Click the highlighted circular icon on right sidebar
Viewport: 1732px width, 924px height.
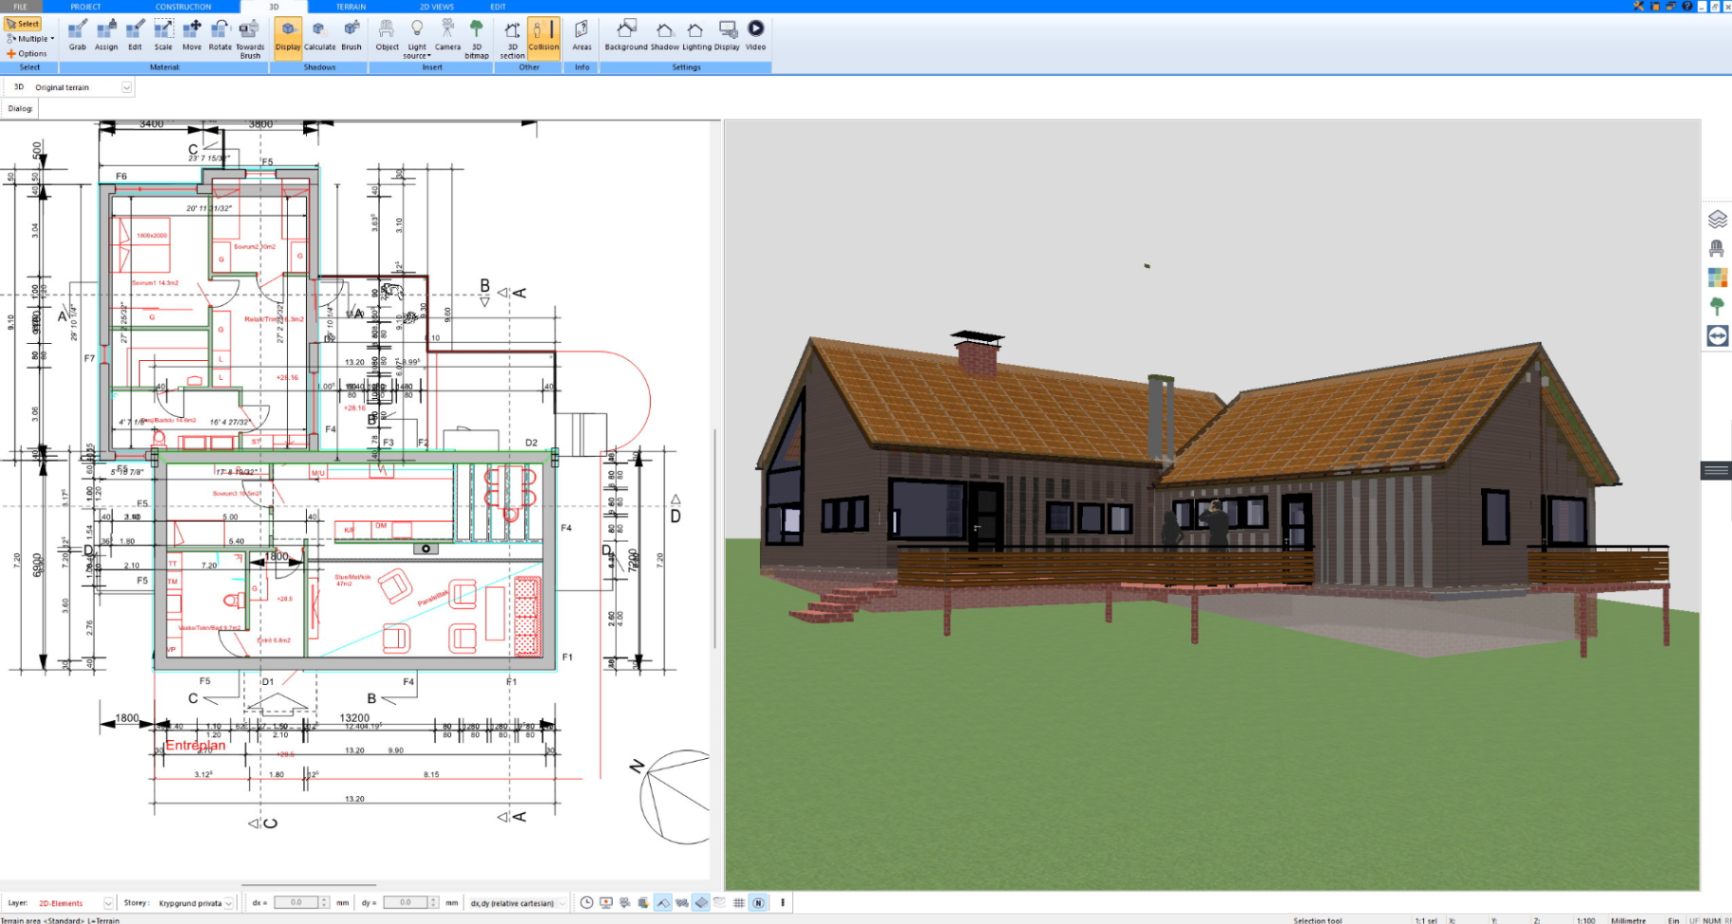[1717, 336]
